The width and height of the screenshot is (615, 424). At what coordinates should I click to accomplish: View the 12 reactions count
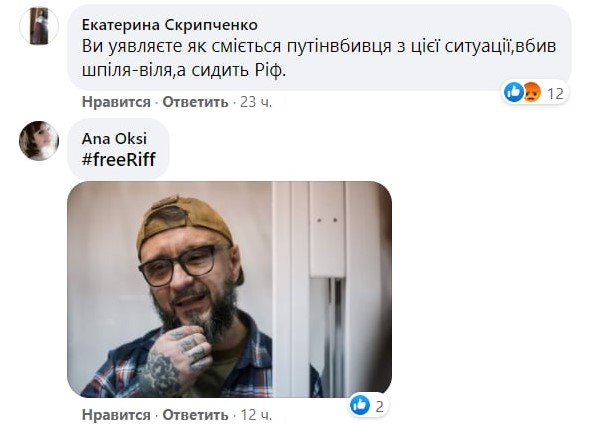(555, 93)
